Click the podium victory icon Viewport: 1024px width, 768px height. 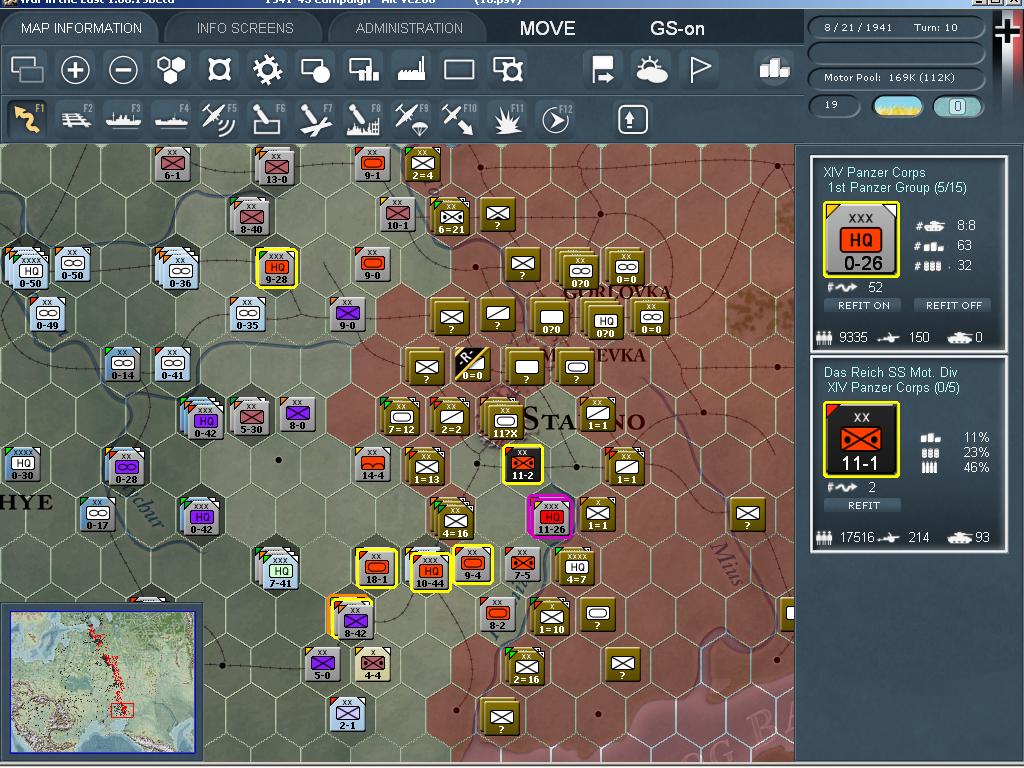(775, 69)
